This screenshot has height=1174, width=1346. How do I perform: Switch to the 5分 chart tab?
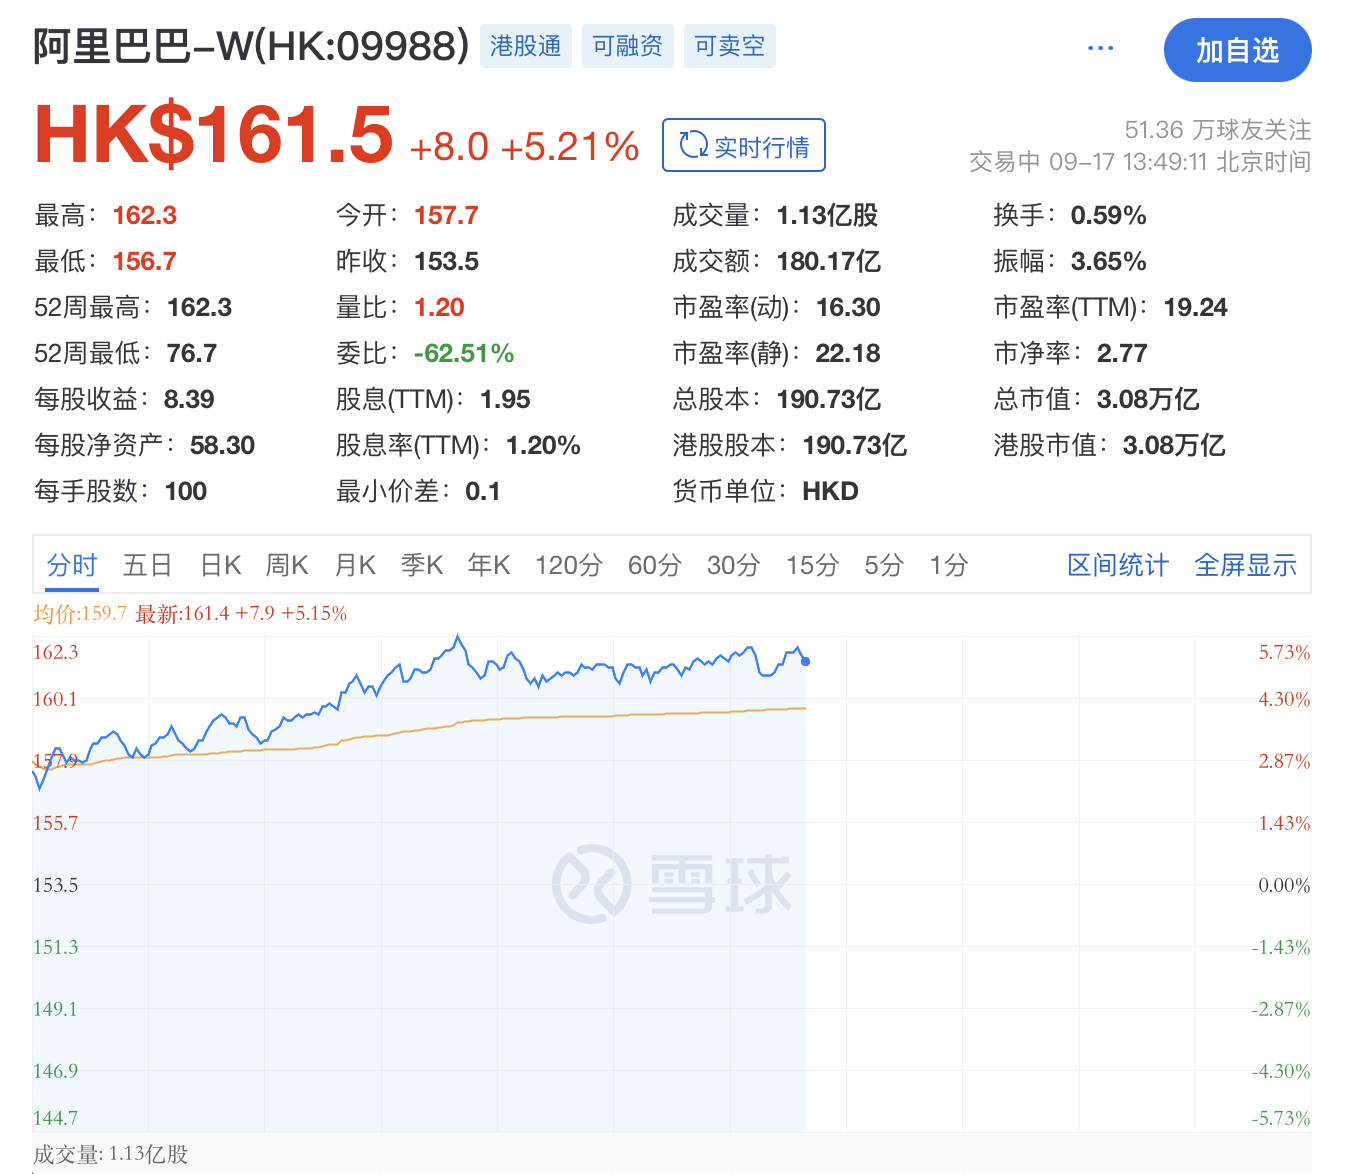[x=884, y=565]
